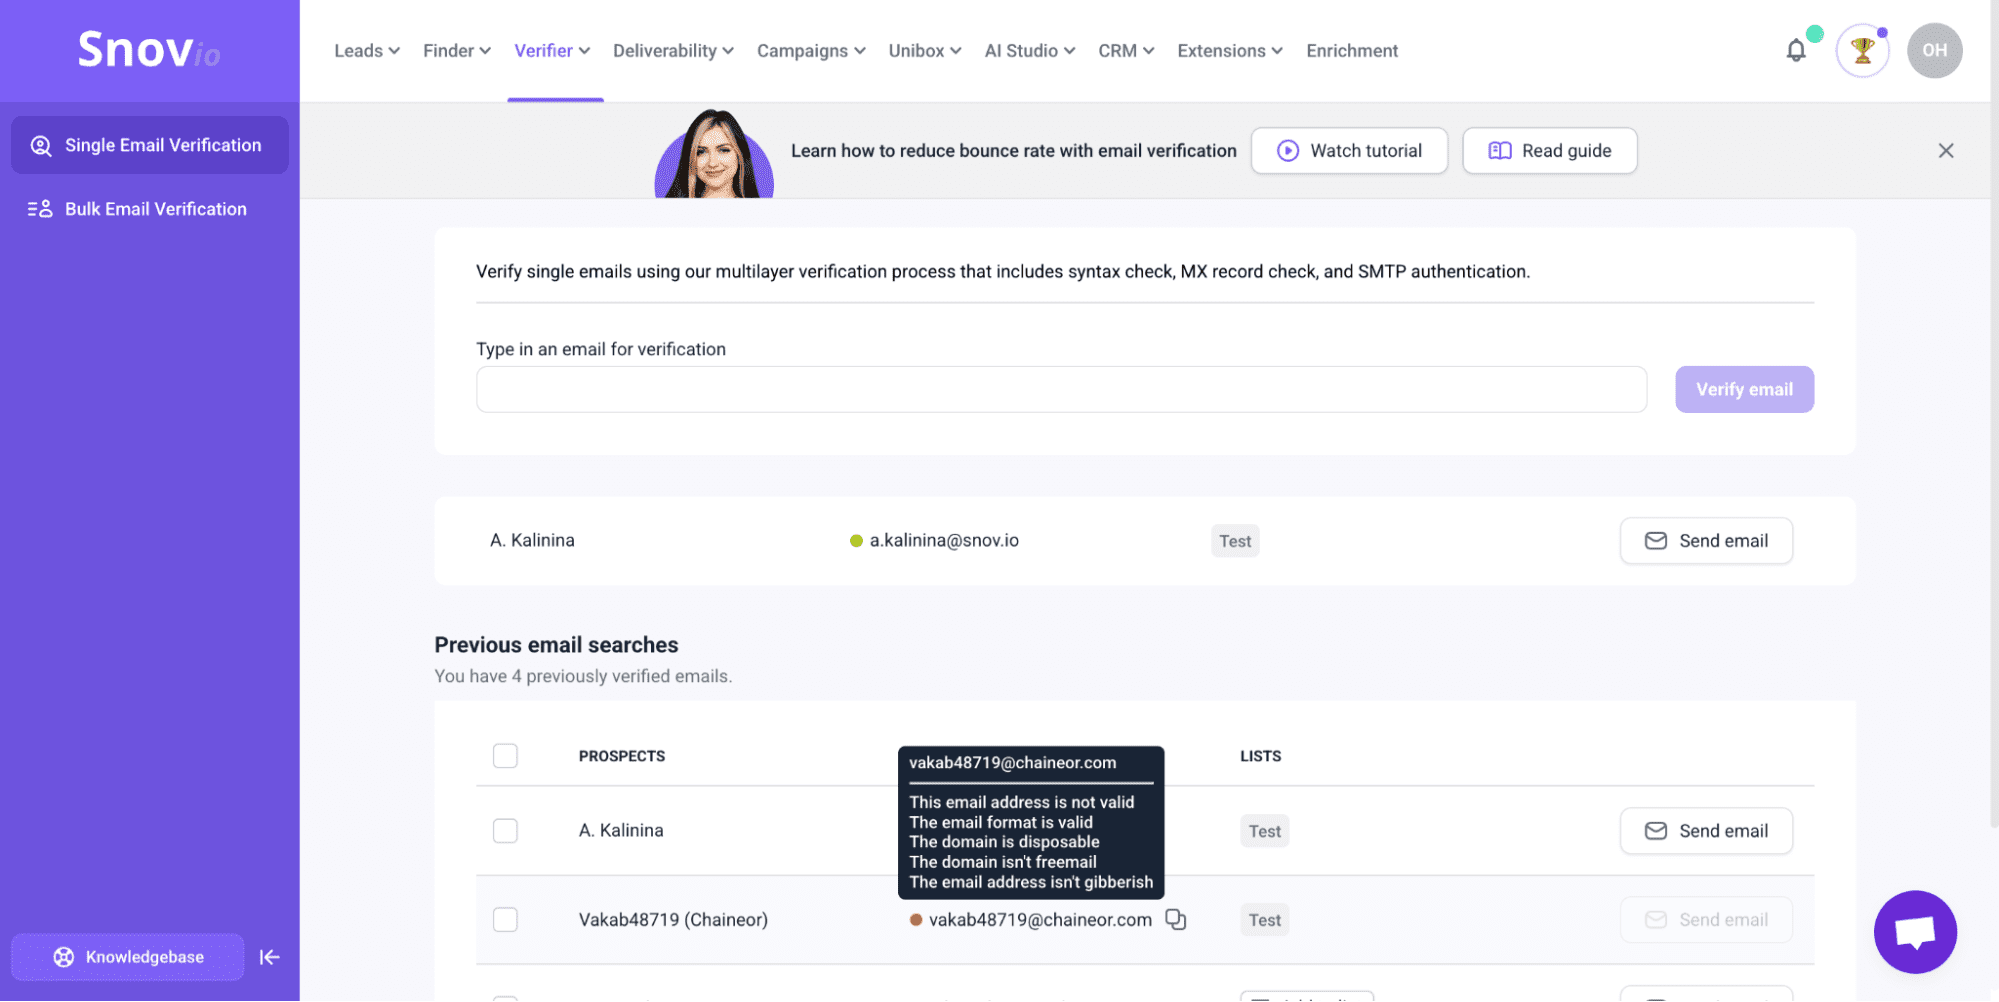1999x1002 pixels.
Task: Open the Campaigns dropdown menu
Action: point(811,50)
